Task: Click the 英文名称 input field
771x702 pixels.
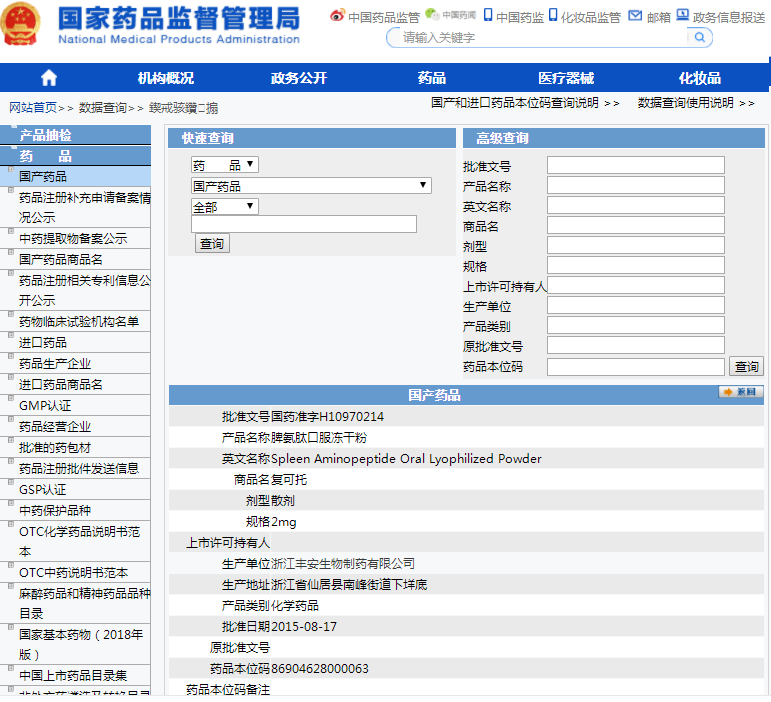Action: pos(636,205)
